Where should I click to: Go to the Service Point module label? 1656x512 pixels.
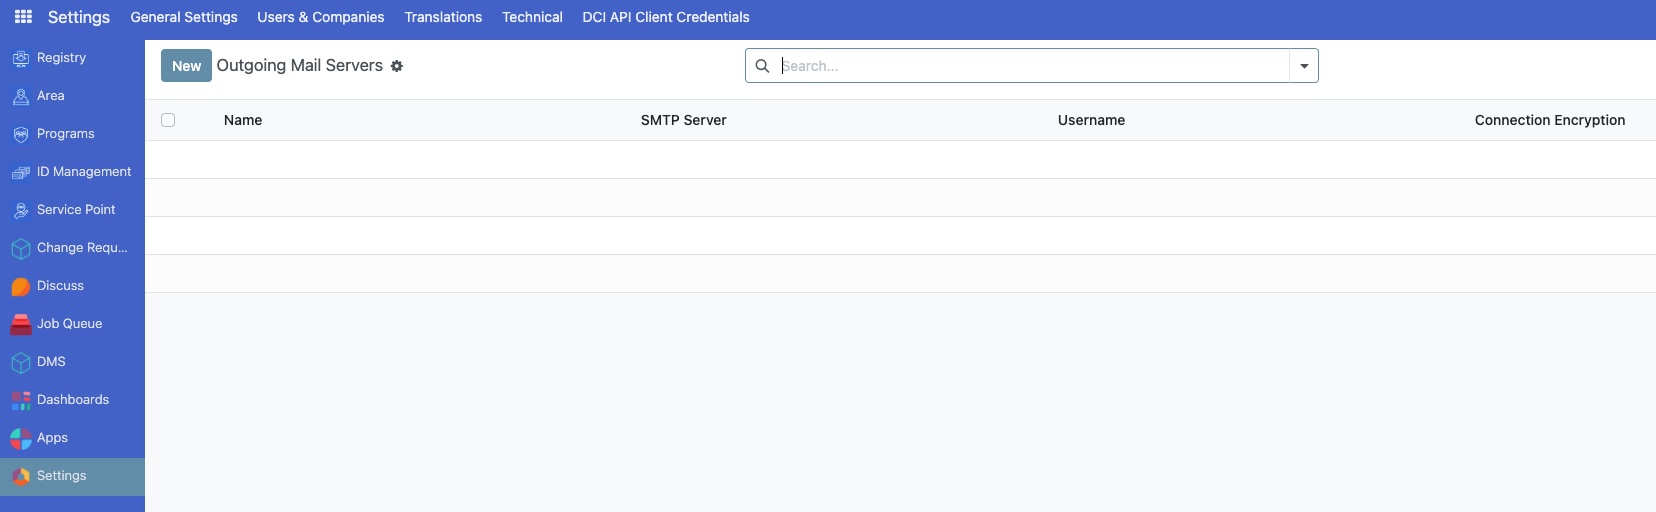click(x=76, y=210)
